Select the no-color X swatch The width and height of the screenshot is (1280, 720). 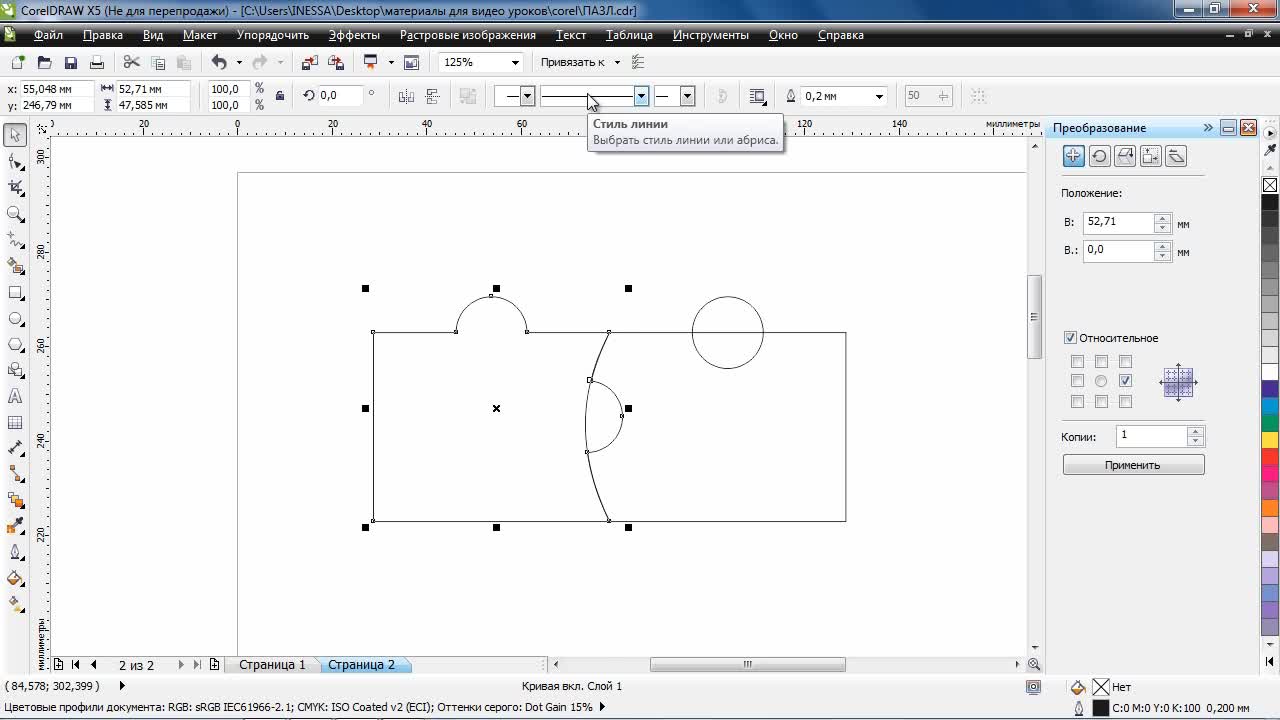1270,185
